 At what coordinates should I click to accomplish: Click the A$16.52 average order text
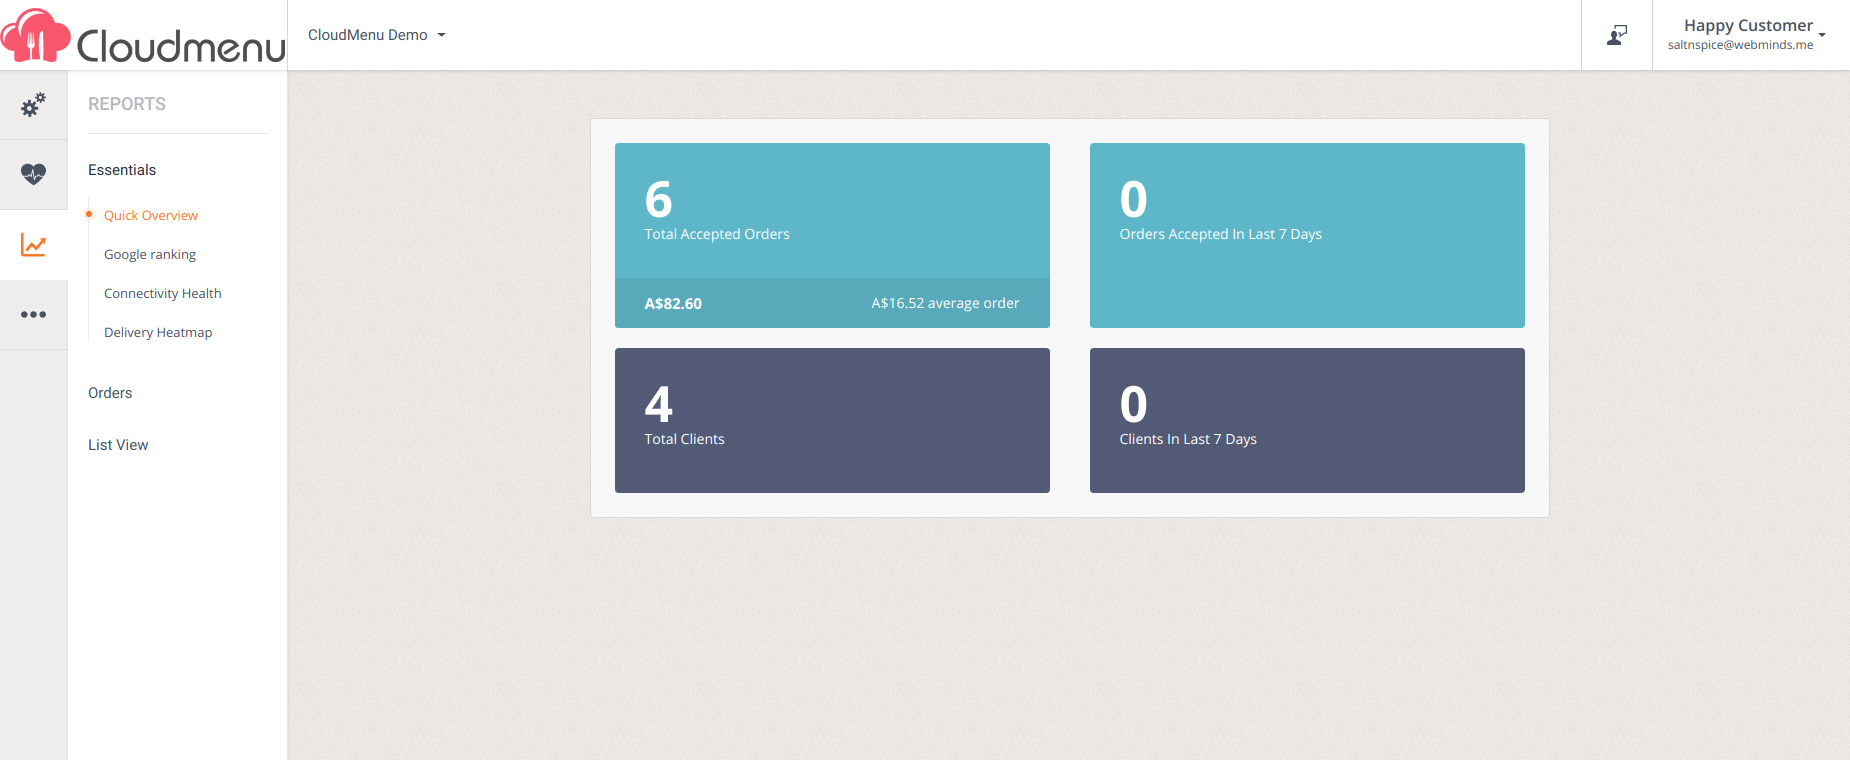(945, 303)
